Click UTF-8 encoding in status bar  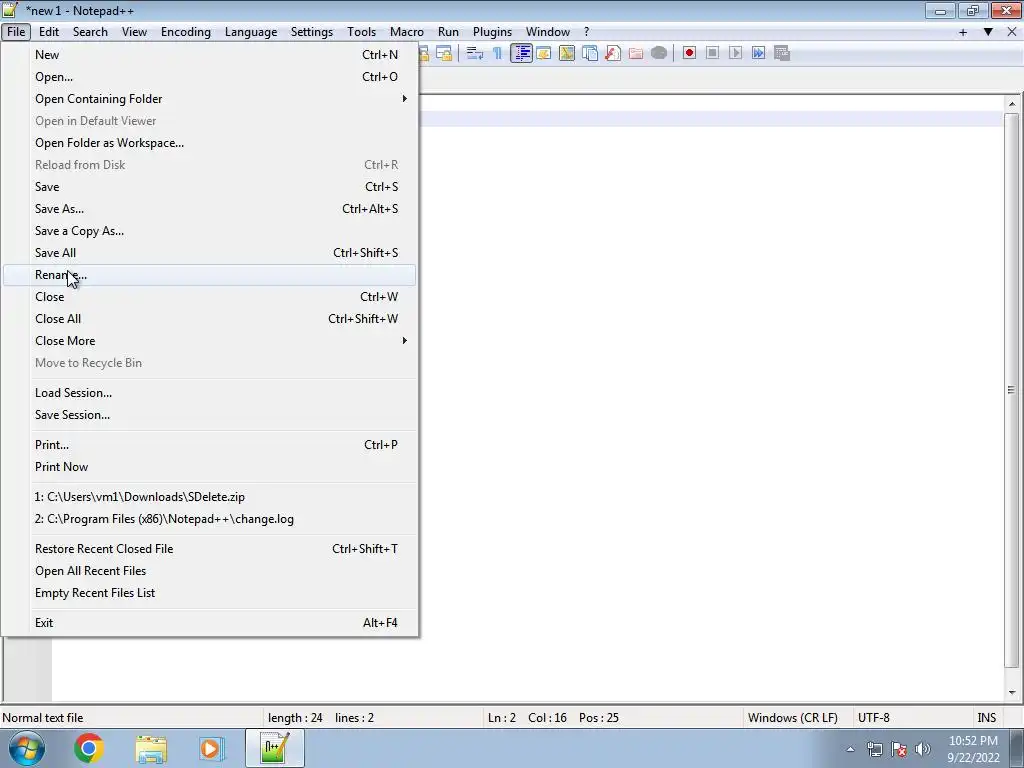click(874, 718)
